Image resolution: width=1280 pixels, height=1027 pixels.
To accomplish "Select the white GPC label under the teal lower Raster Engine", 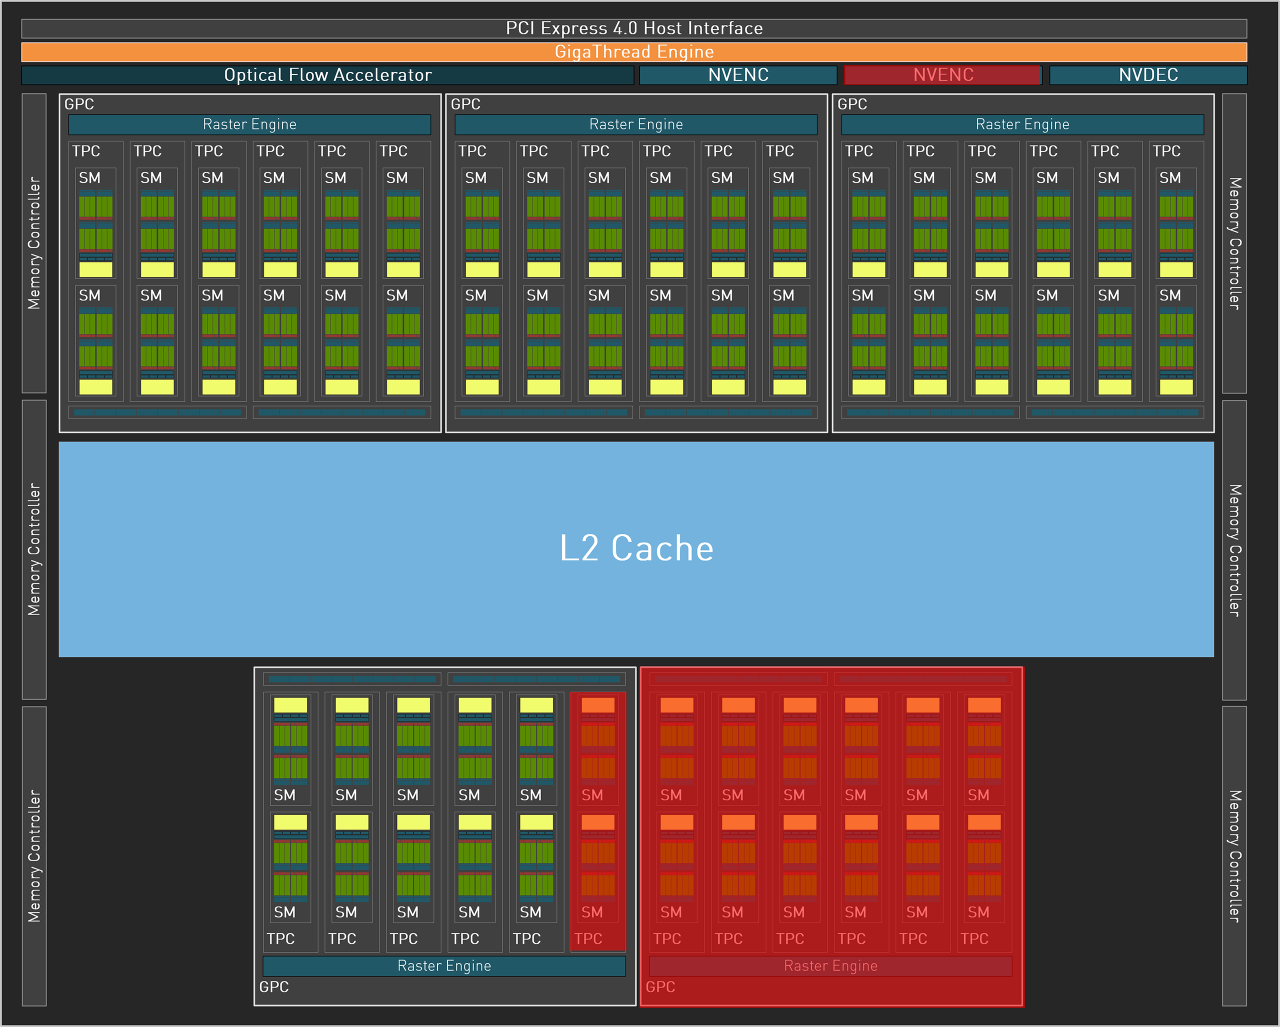I will click(273, 987).
